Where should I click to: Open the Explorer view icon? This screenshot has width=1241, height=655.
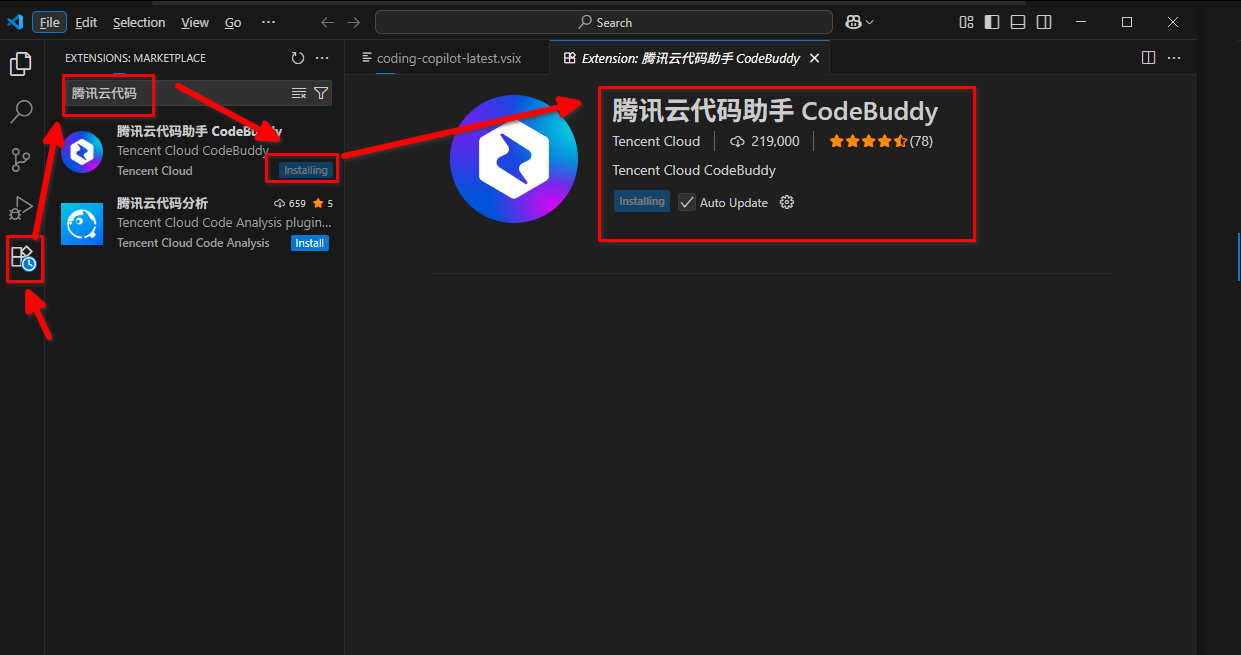click(21, 64)
